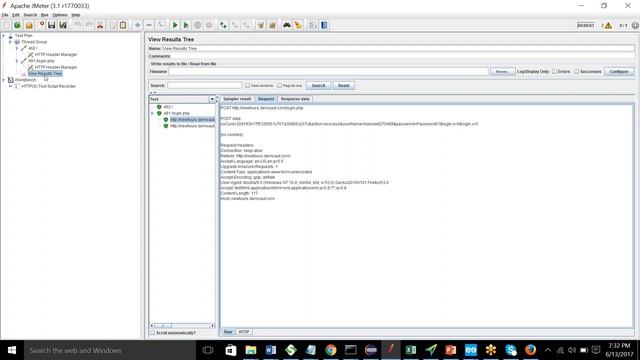640x360 pixels.
Task: Open the Options menu
Action: tap(60, 15)
